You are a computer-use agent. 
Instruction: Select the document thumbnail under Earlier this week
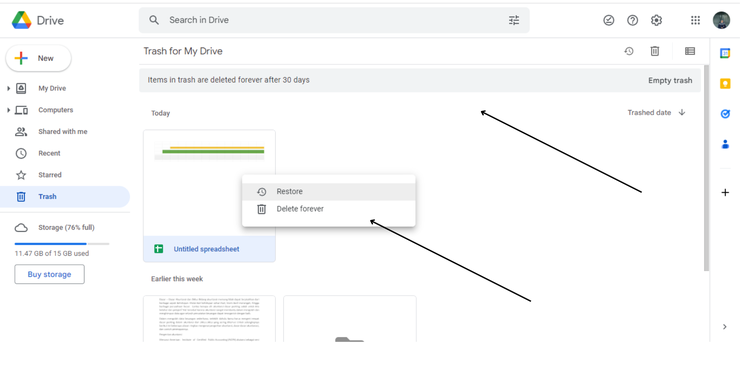[x=210, y=319]
